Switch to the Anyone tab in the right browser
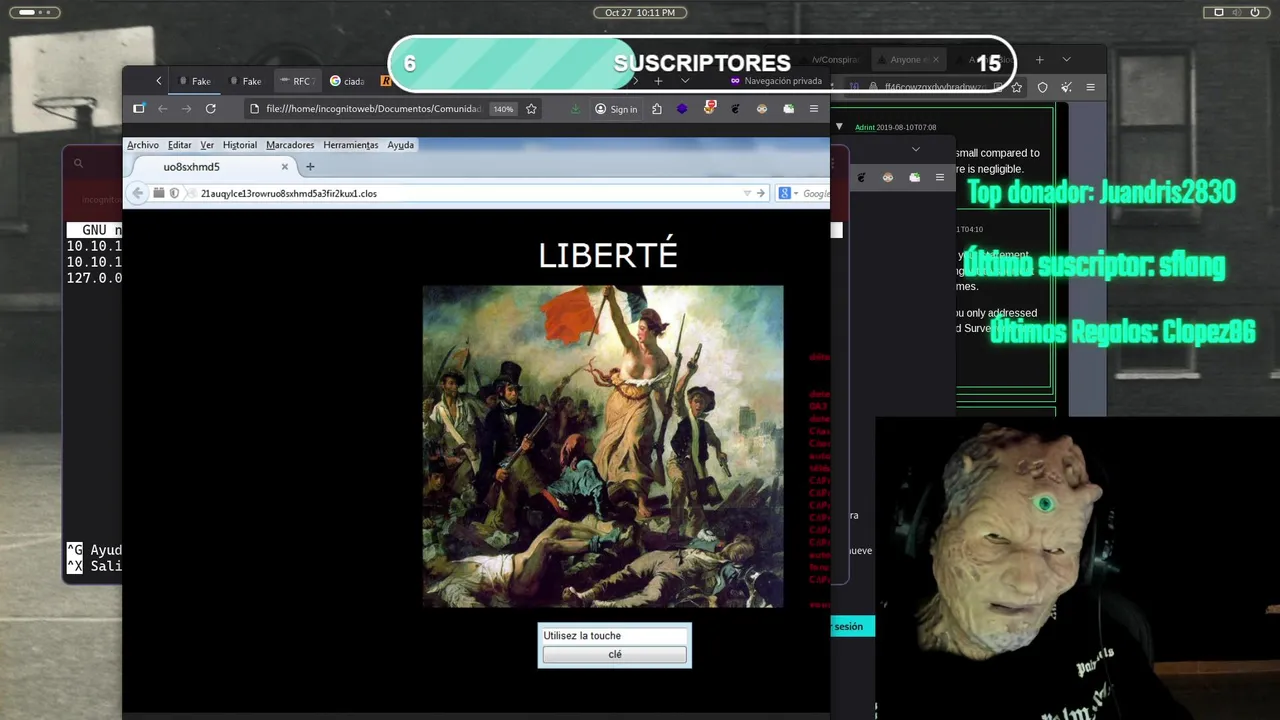 click(x=908, y=60)
